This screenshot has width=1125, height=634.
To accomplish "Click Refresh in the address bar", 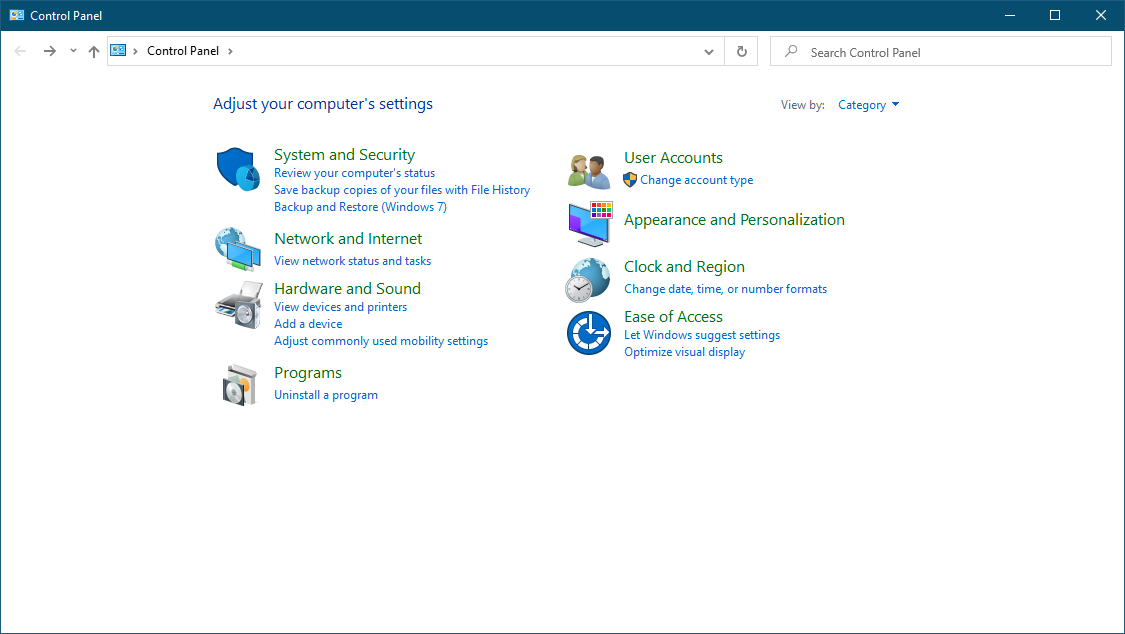I will (741, 50).
